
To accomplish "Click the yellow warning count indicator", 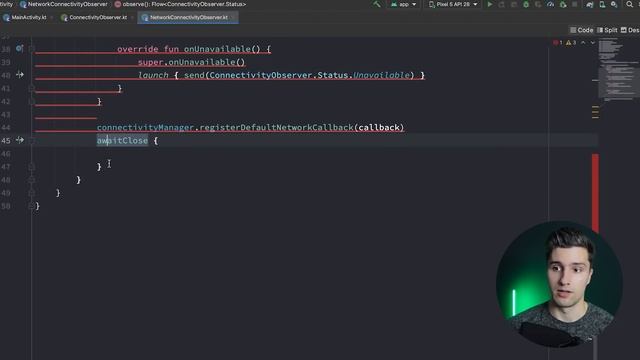I will pos(571,42).
